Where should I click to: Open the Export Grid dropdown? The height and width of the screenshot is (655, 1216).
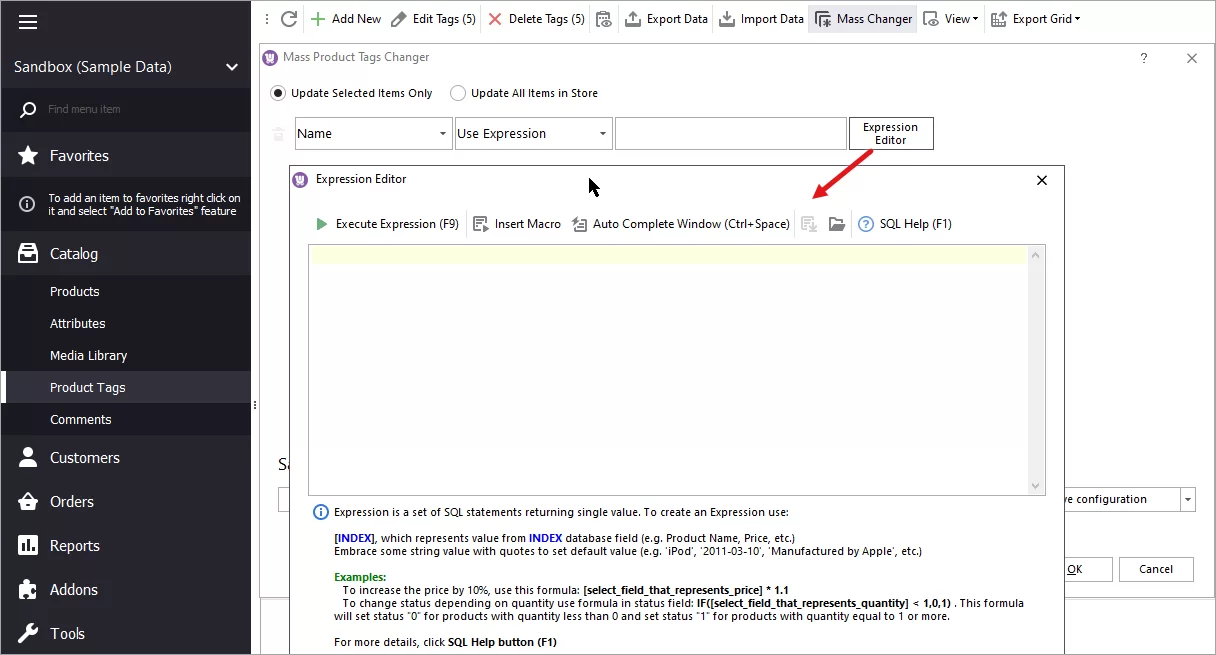click(1036, 18)
